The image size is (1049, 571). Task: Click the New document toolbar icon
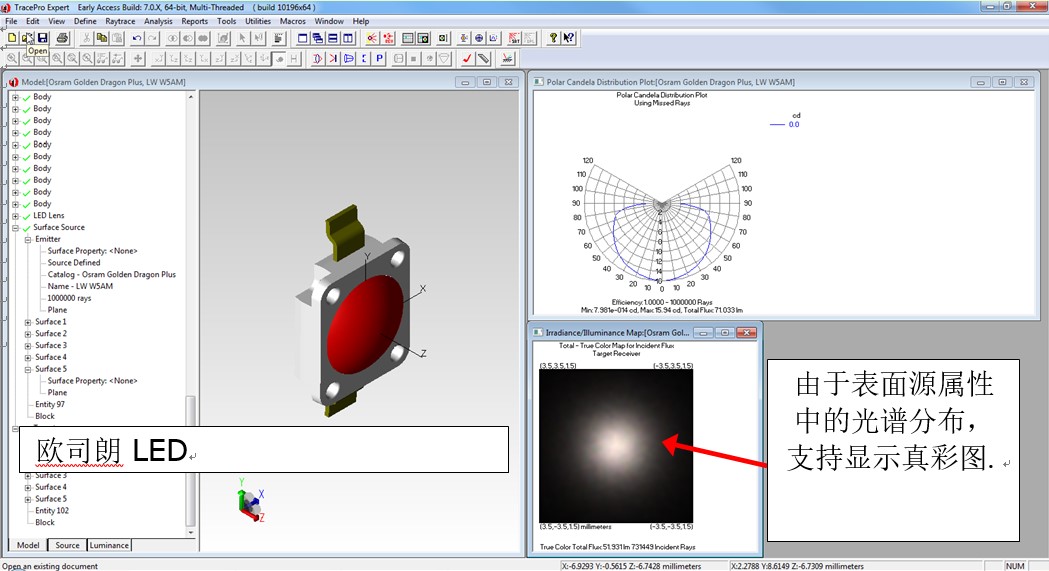[12, 38]
